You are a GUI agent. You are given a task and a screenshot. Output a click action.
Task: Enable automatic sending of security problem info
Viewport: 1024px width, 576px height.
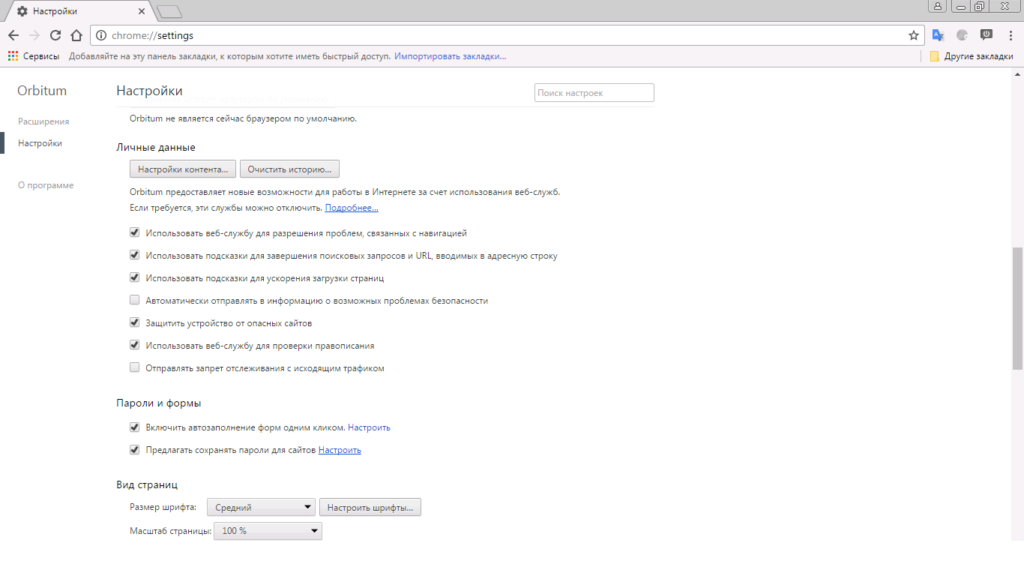(x=135, y=300)
